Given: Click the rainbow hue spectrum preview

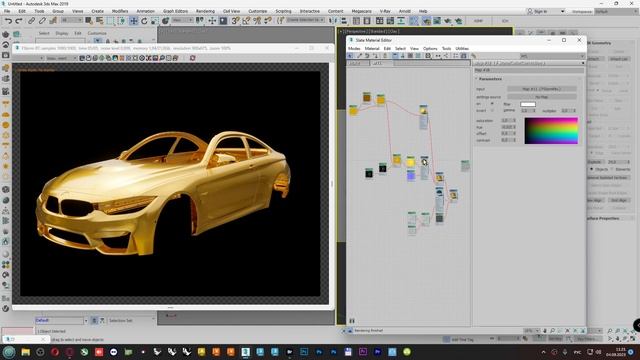Looking at the screenshot, I should [x=551, y=131].
